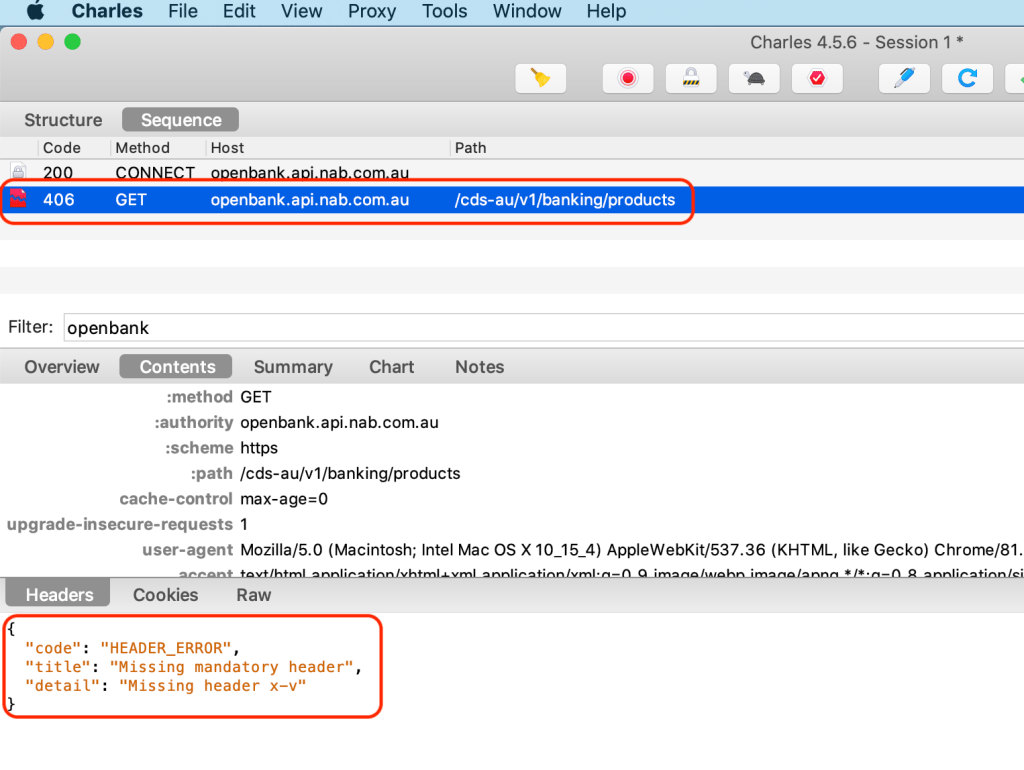1024x770 pixels.
Task: Select the Sequence view tab
Action: point(180,120)
